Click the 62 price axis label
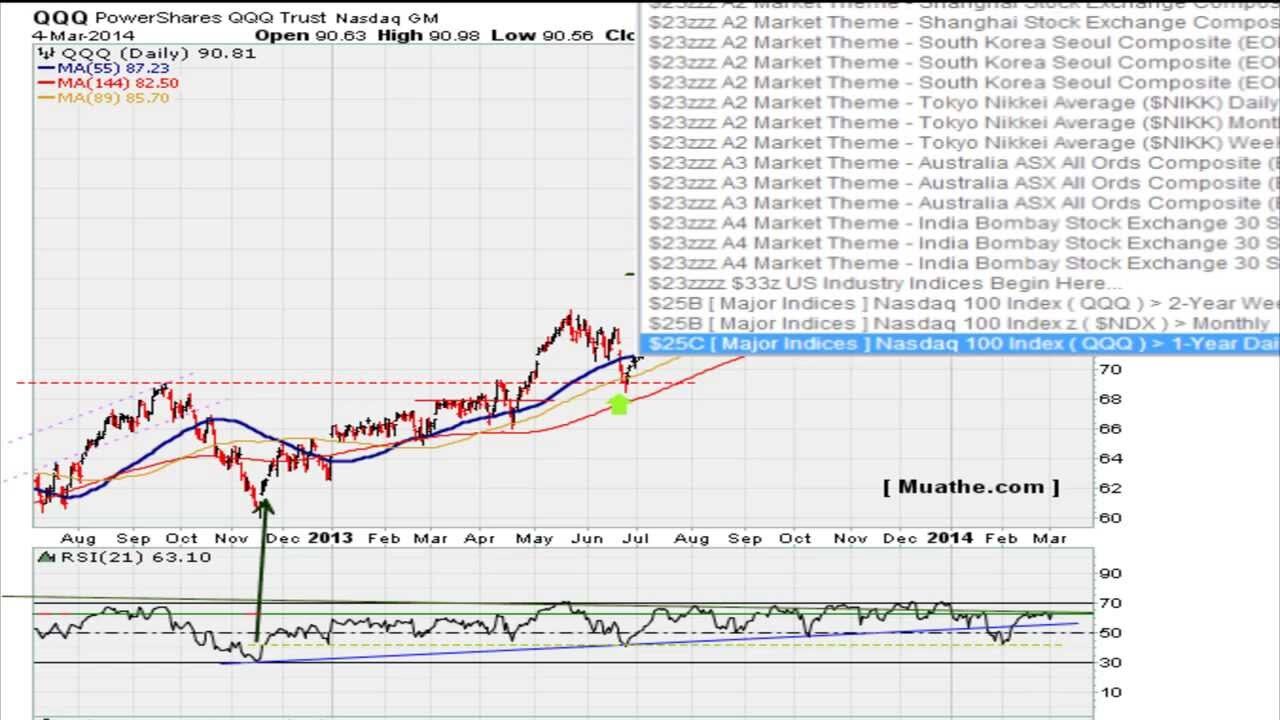Screen dimensions: 1280x720 click(1109, 488)
